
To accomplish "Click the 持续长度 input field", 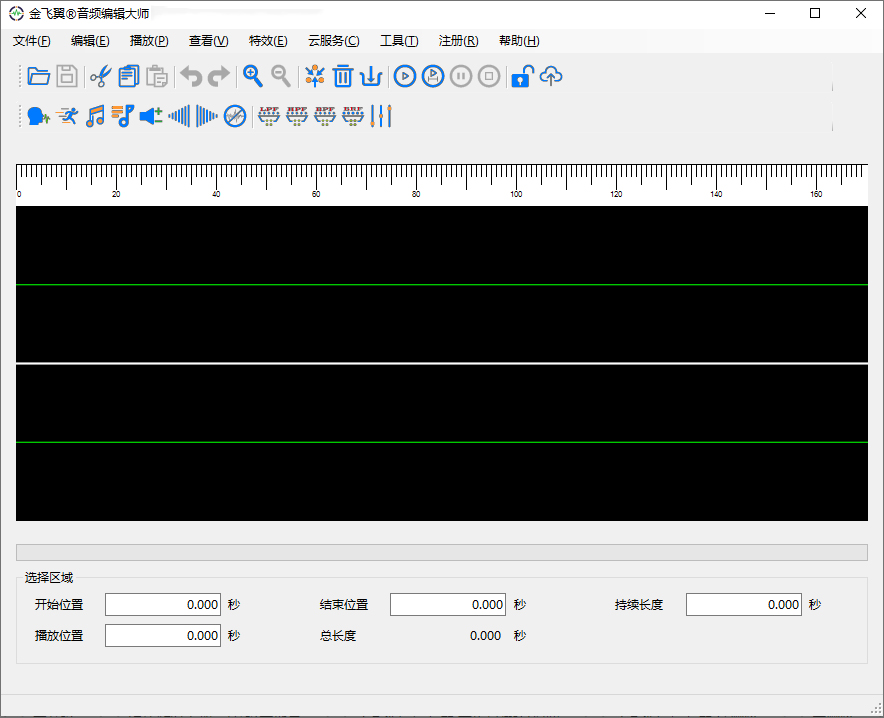I will 743,604.
